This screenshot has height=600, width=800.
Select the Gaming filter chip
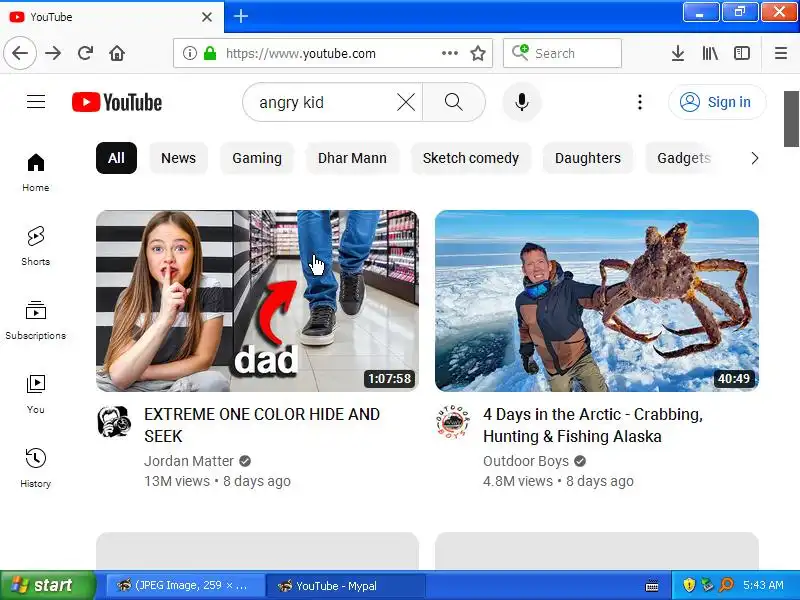coord(257,158)
